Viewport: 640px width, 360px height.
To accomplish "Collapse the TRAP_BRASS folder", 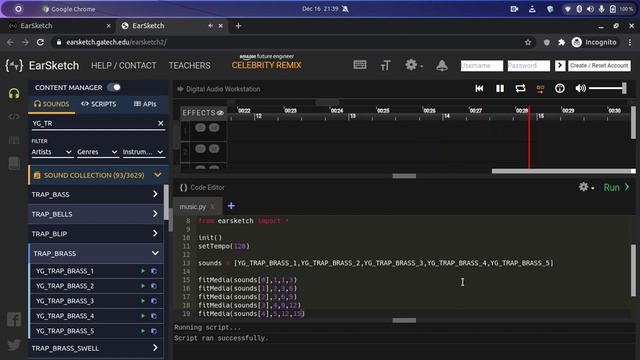I will 96,253.
